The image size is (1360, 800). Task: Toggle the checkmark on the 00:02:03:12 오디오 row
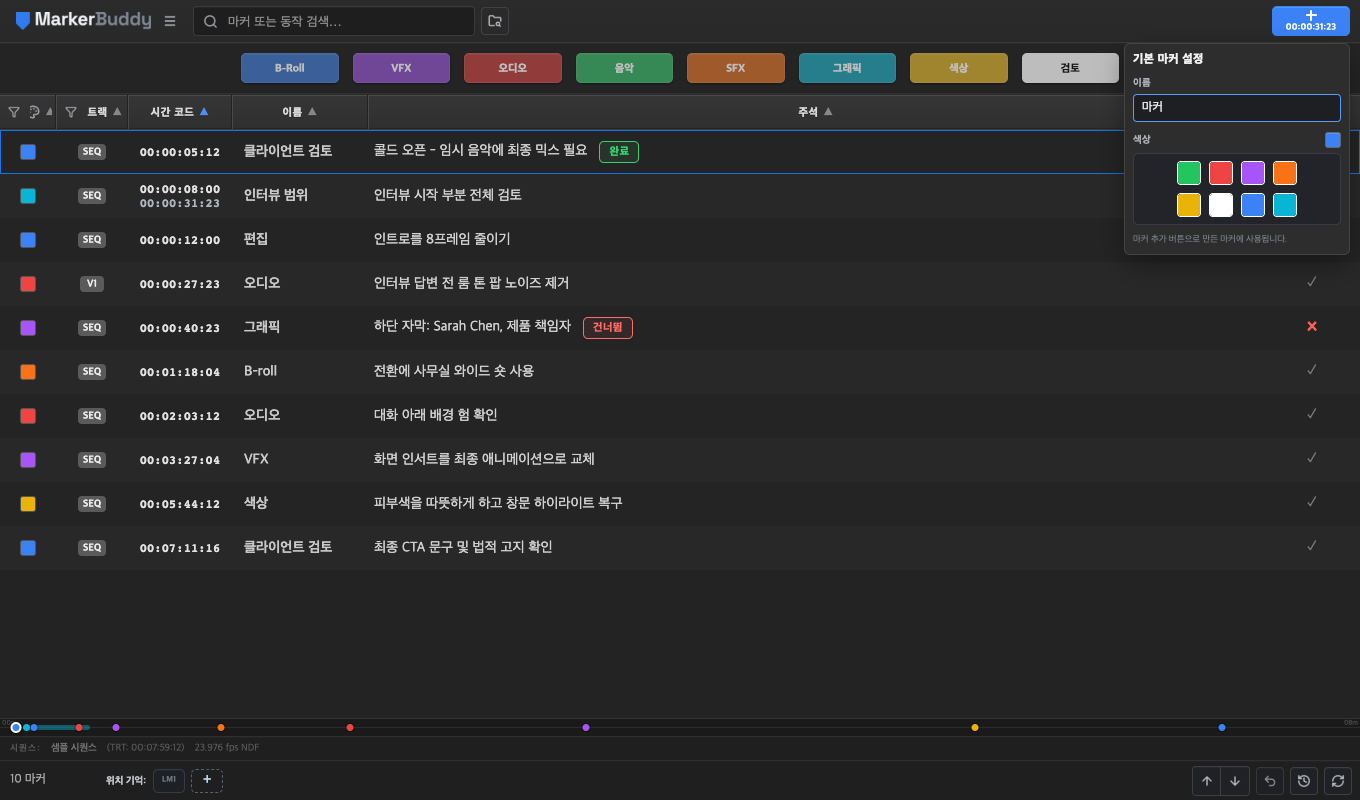pos(1312,415)
